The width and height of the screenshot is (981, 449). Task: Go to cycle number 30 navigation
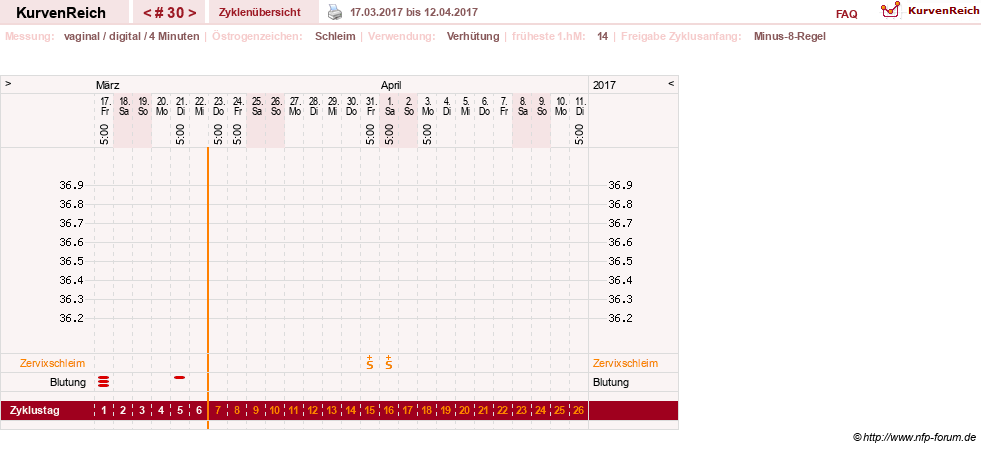(x=170, y=13)
